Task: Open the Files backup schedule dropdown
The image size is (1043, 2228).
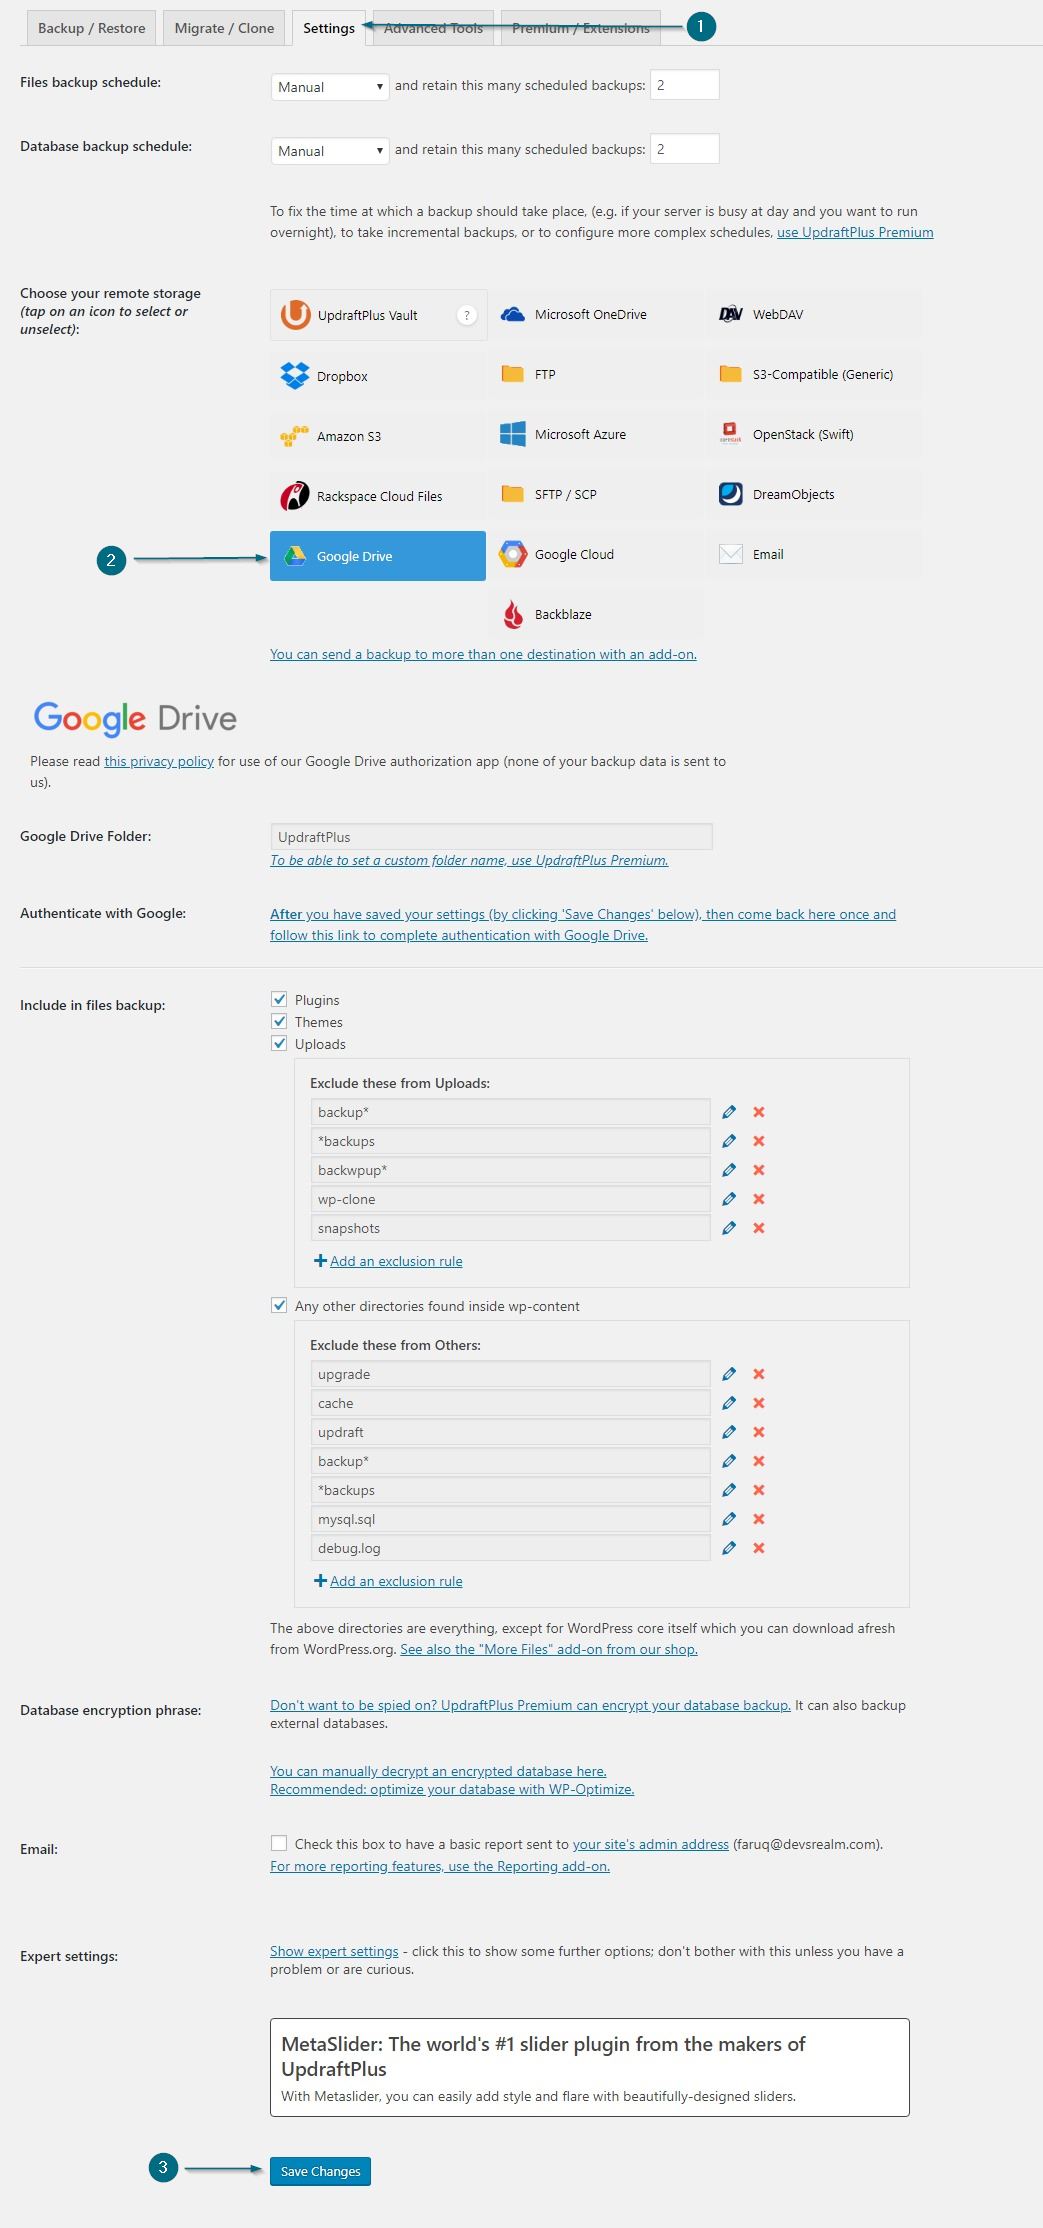Action: [329, 87]
